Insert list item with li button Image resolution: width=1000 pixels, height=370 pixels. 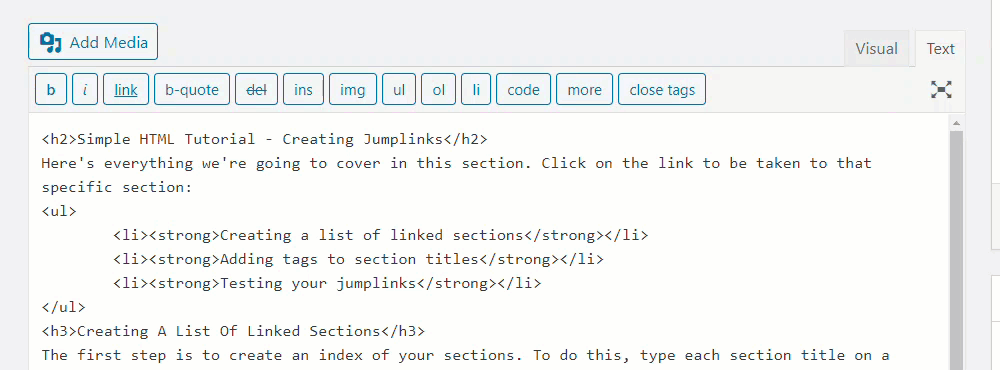click(x=476, y=89)
